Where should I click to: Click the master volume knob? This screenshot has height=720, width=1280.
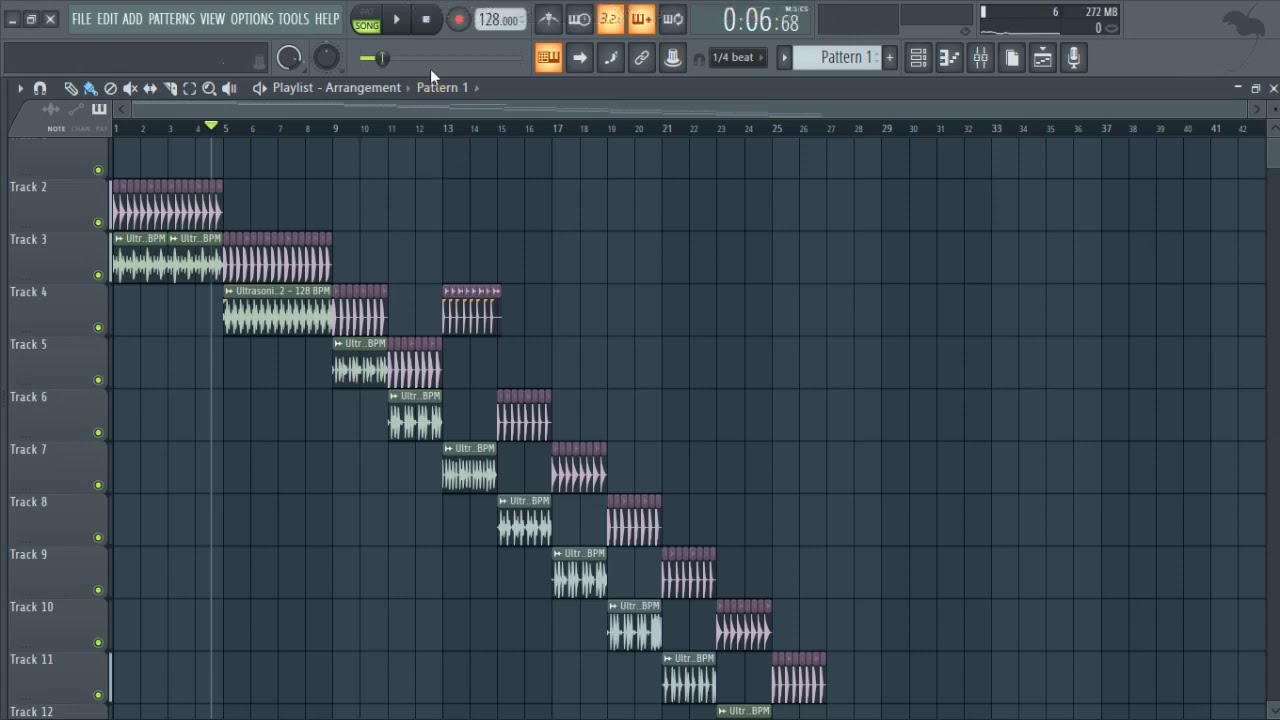(x=289, y=58)
